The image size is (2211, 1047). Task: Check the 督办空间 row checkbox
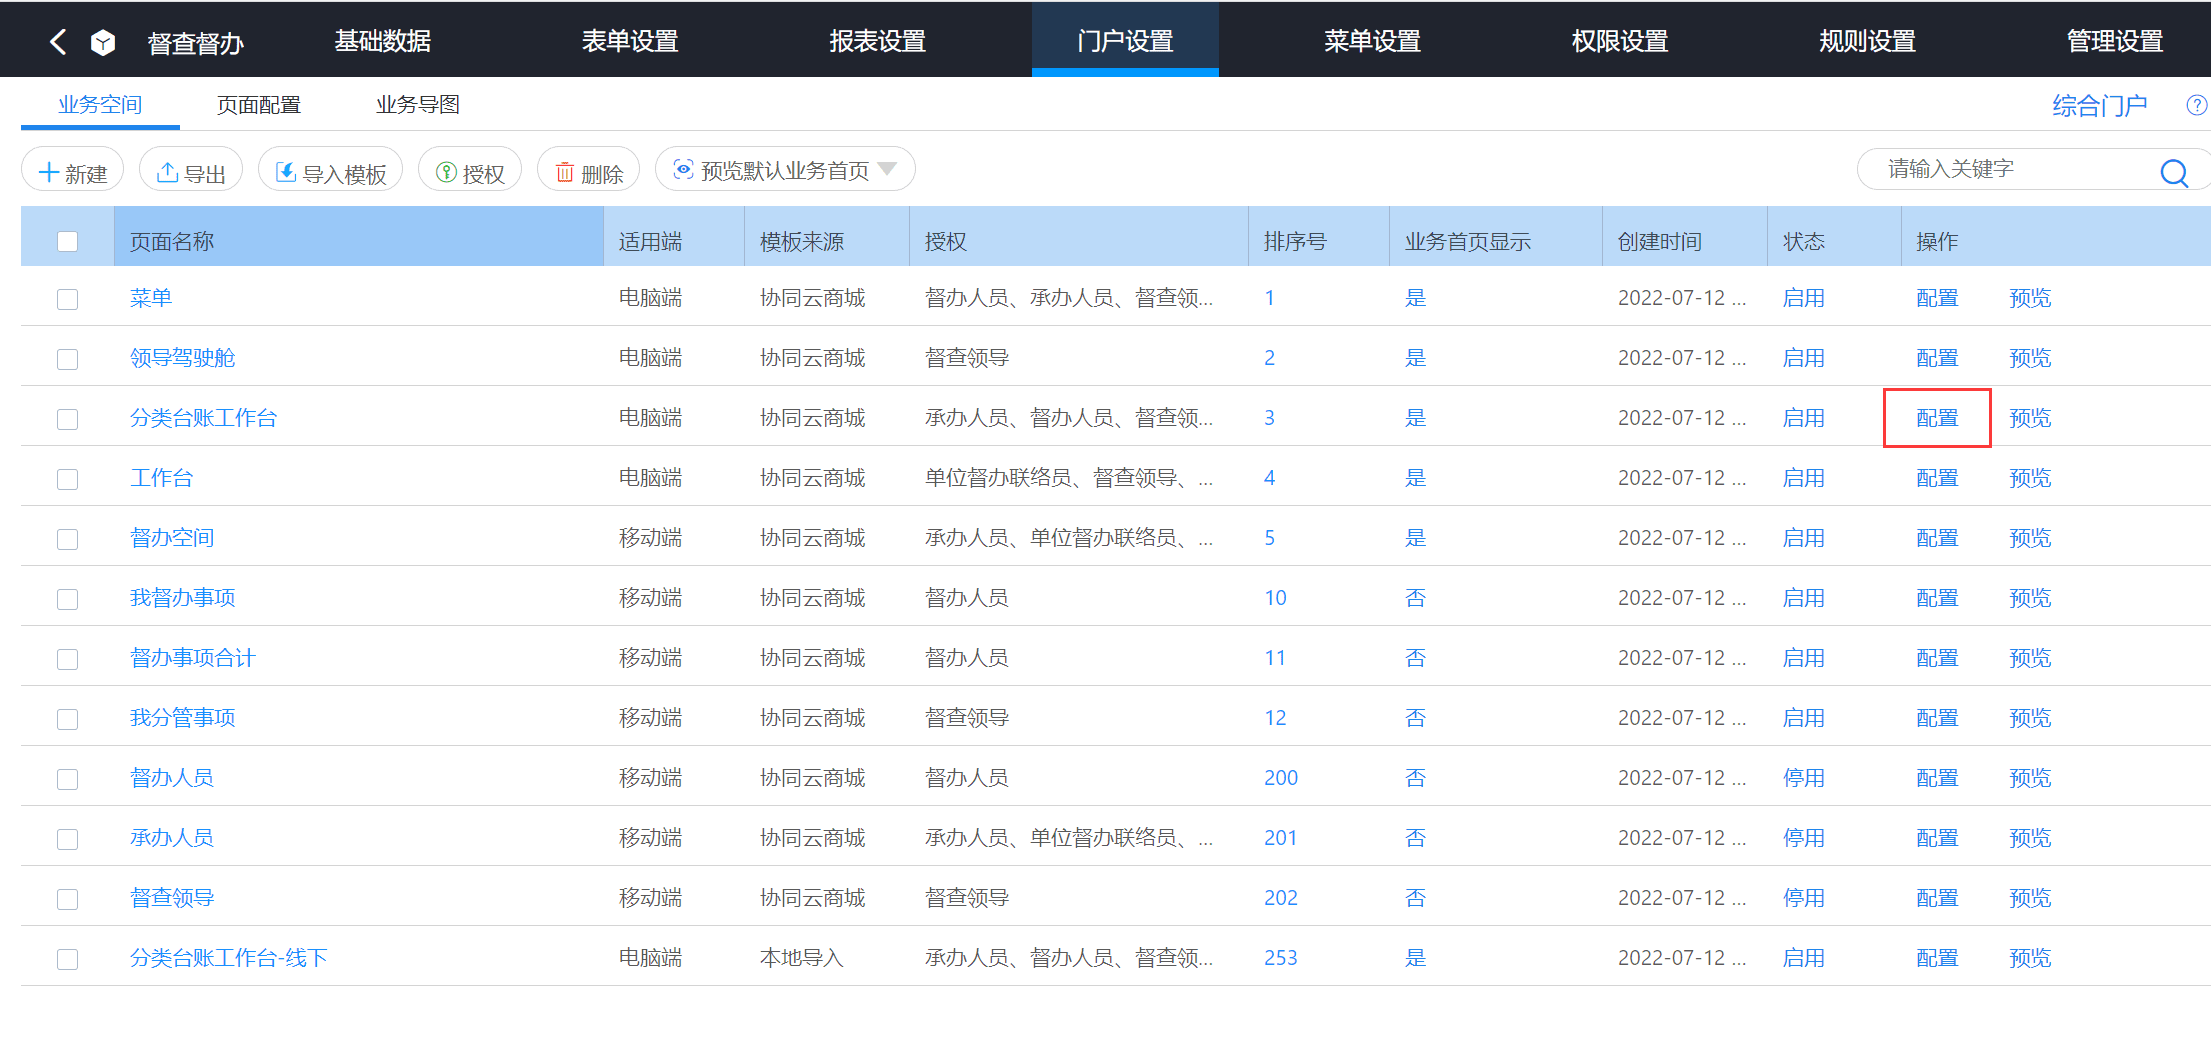[67, 539]
